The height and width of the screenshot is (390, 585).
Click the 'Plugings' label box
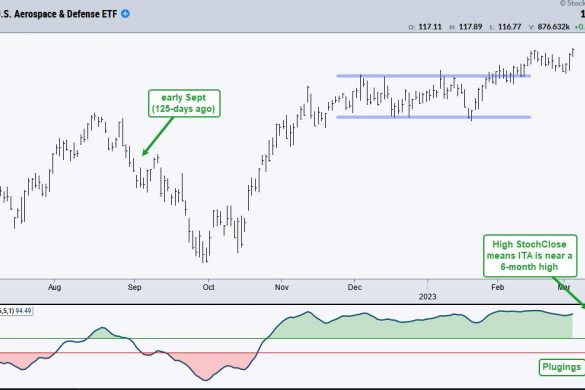coord(561,367)
